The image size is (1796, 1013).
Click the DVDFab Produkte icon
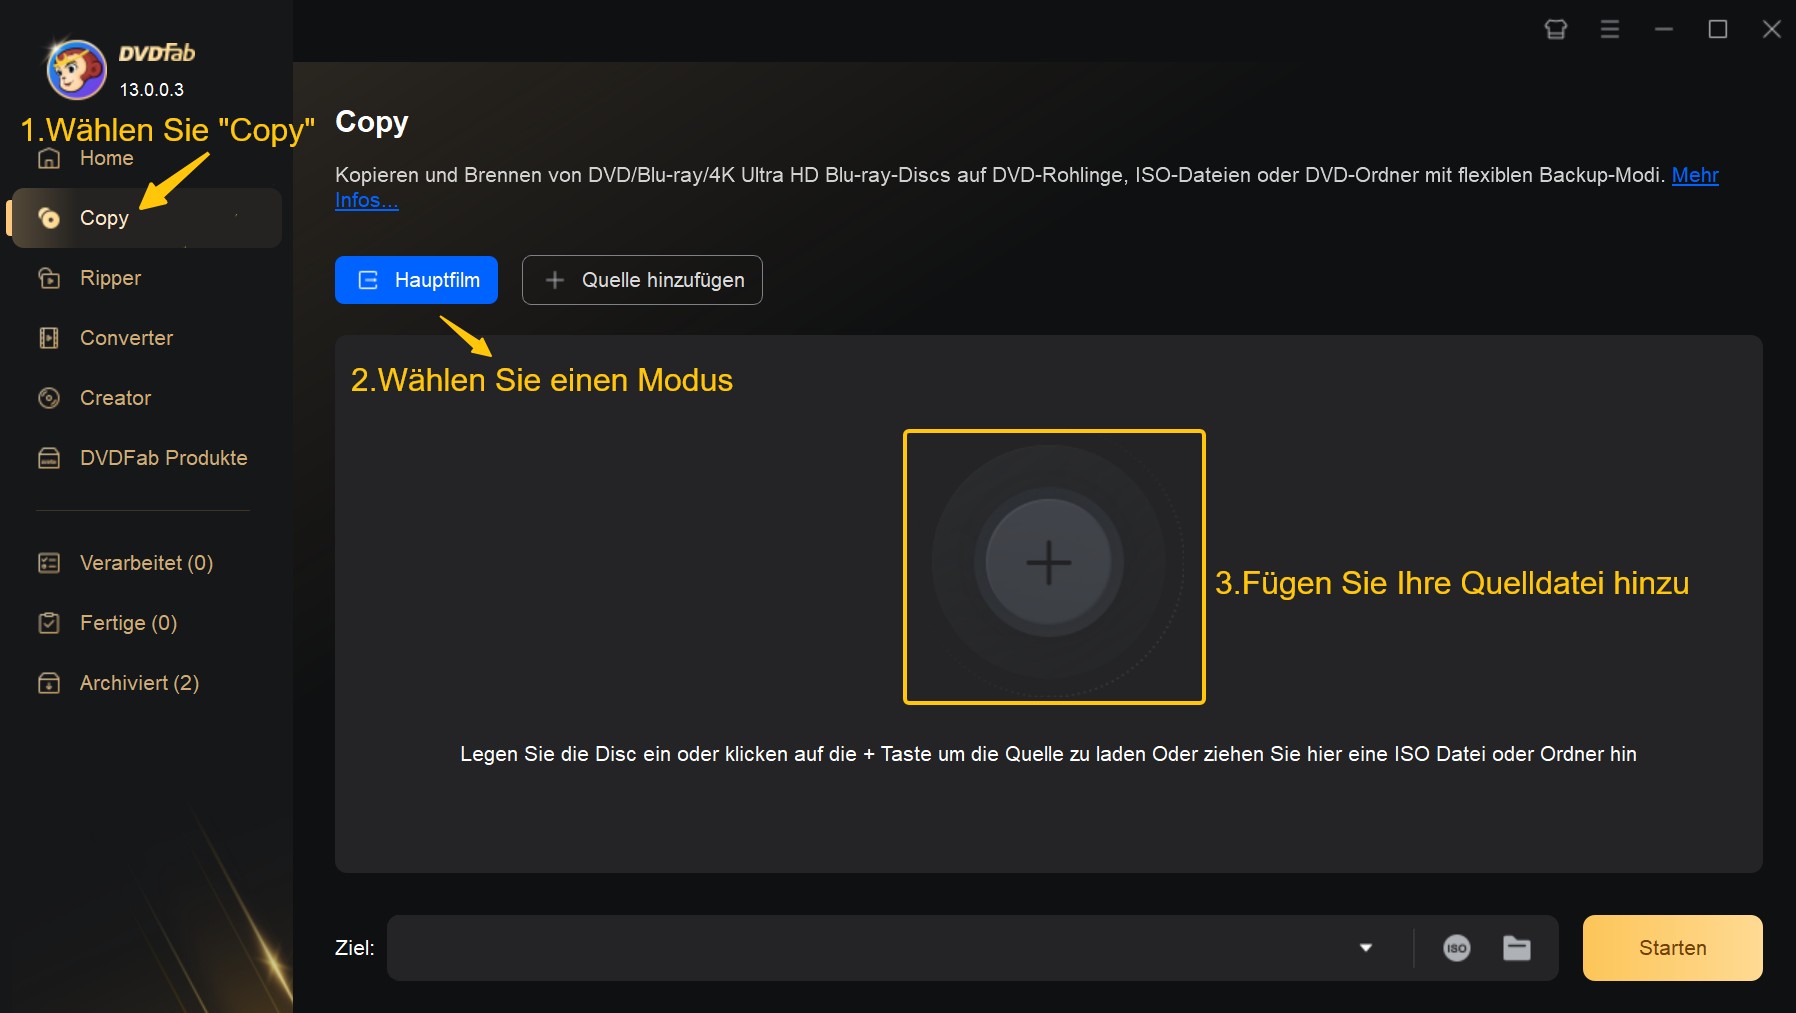(x=49, y=458)
